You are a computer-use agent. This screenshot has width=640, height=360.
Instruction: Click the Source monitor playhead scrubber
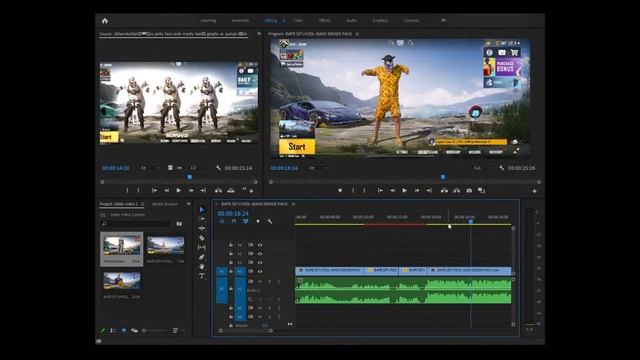(x=189, y=177)
